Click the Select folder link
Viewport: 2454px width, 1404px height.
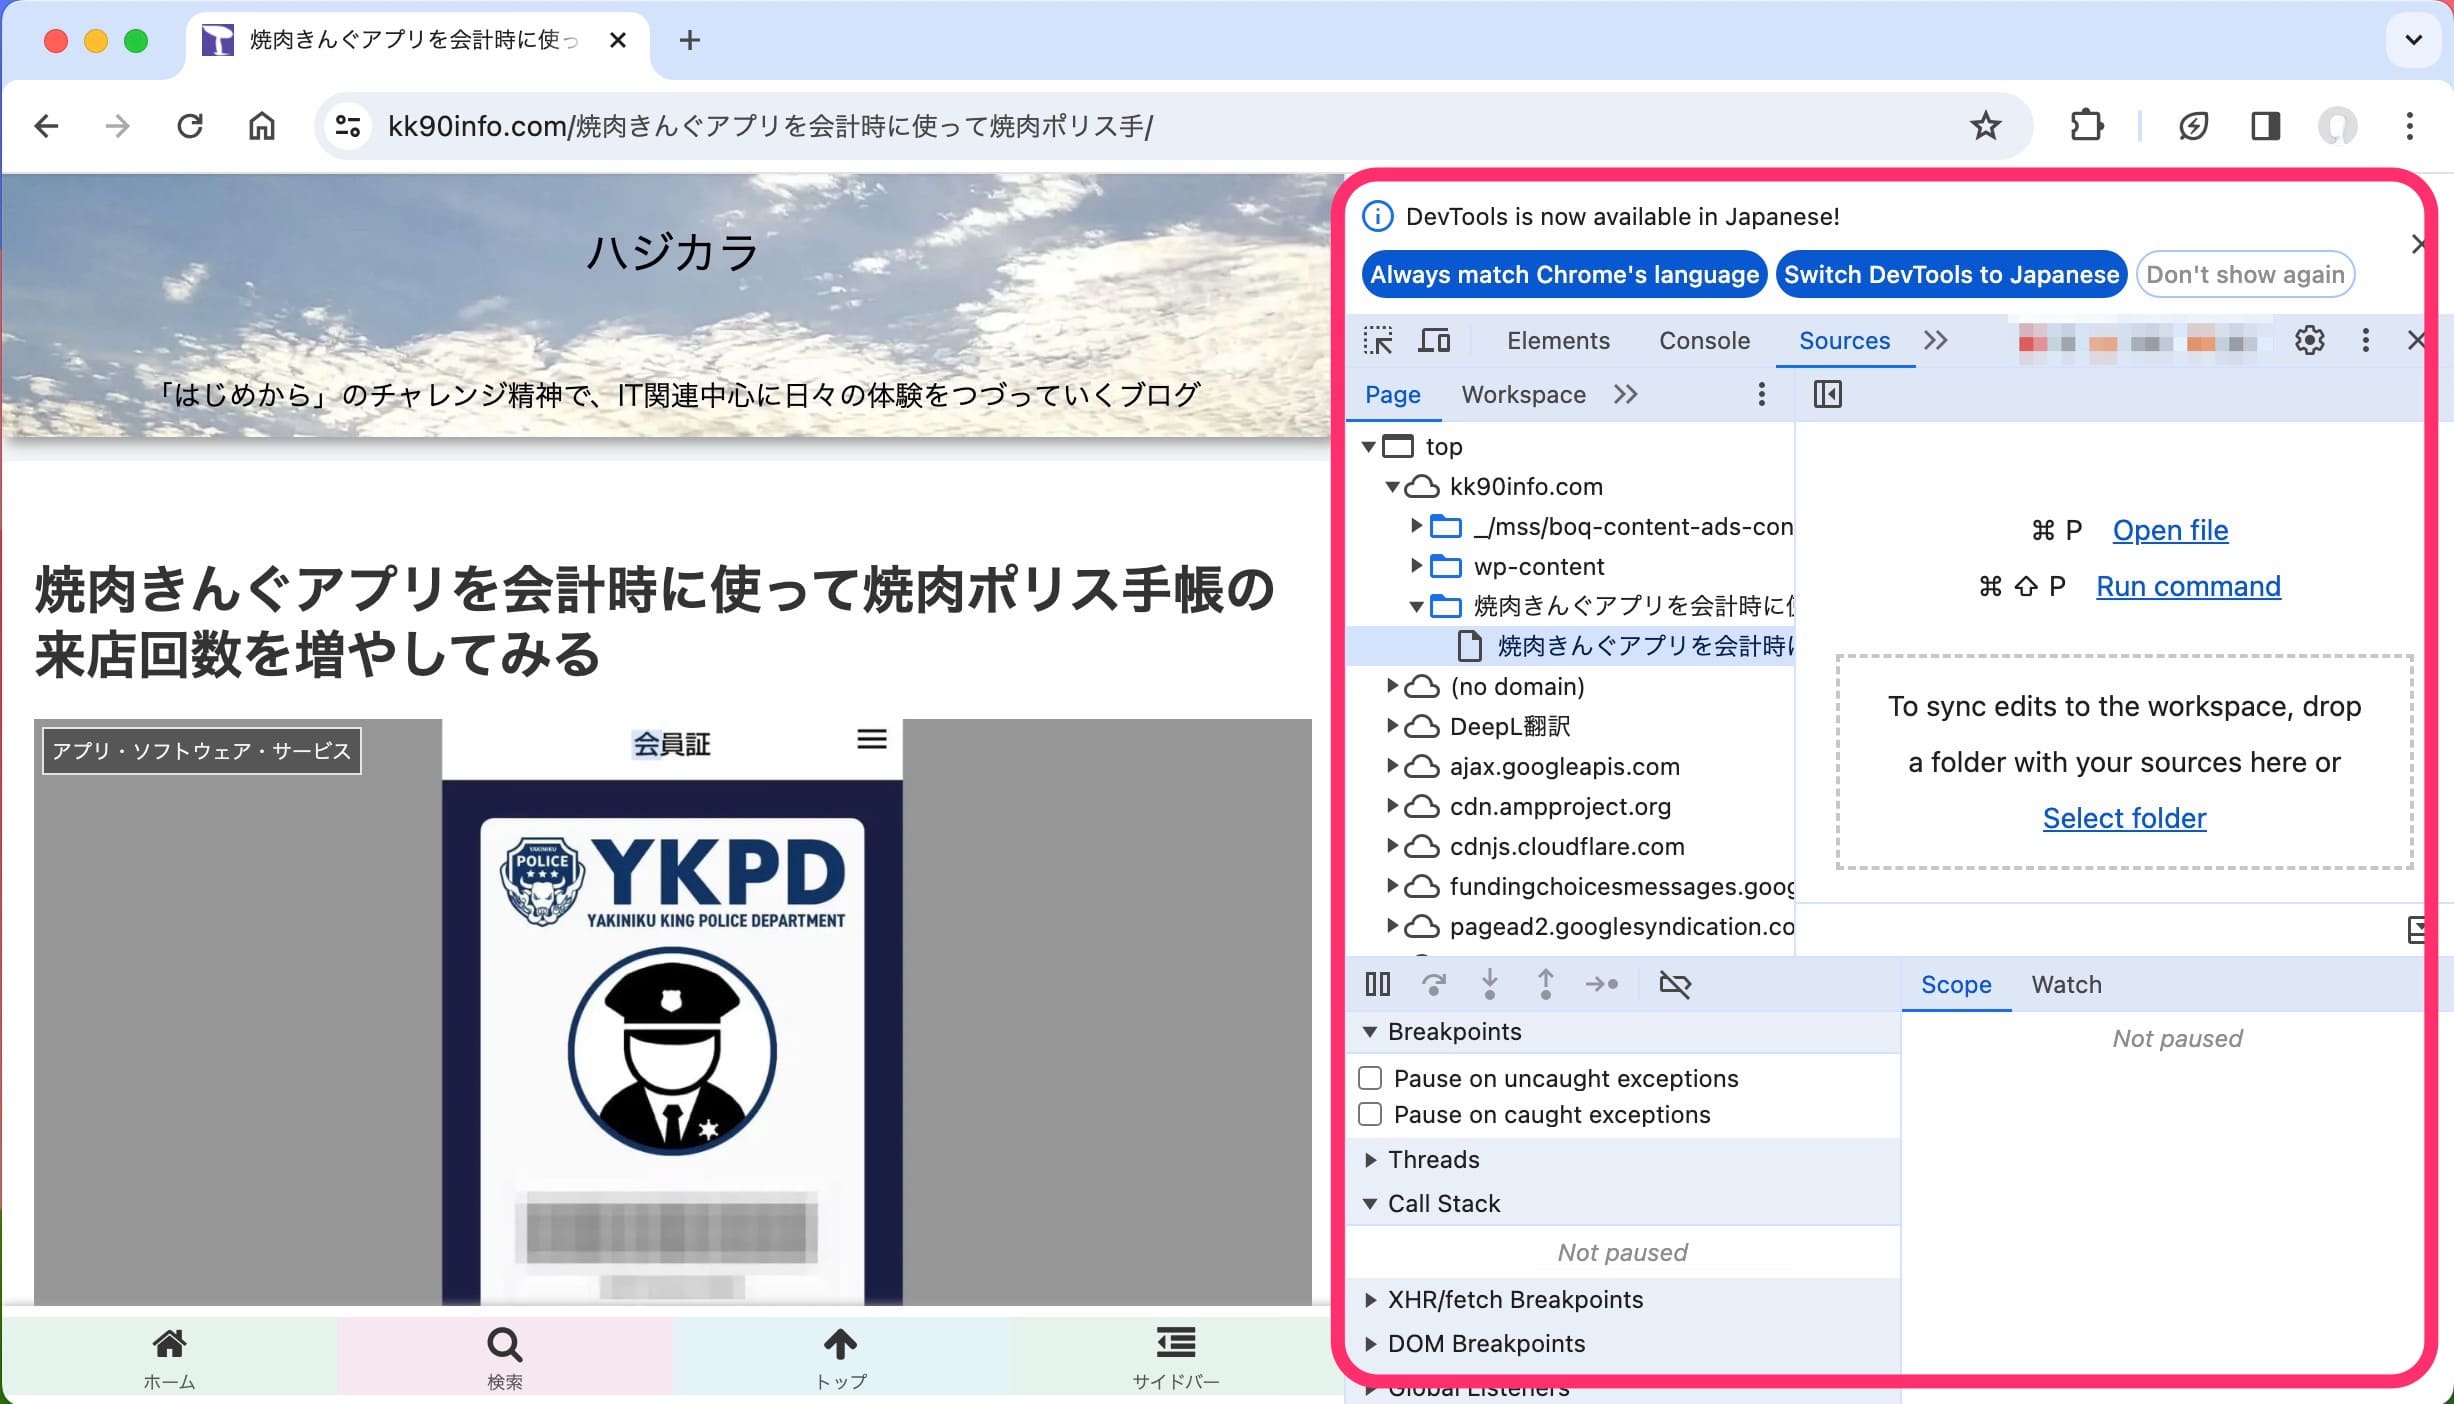2124,817
